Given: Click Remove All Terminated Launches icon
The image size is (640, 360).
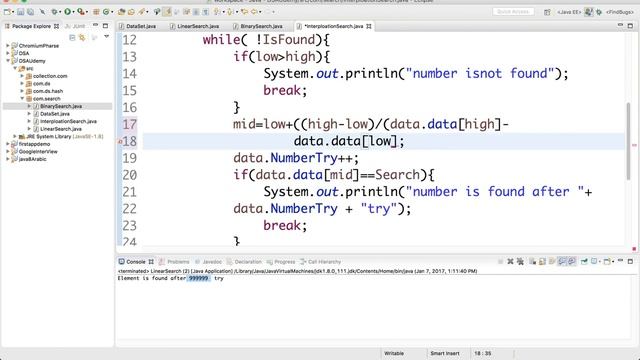Looking at the screenshot, I should (x=520, y=262).
